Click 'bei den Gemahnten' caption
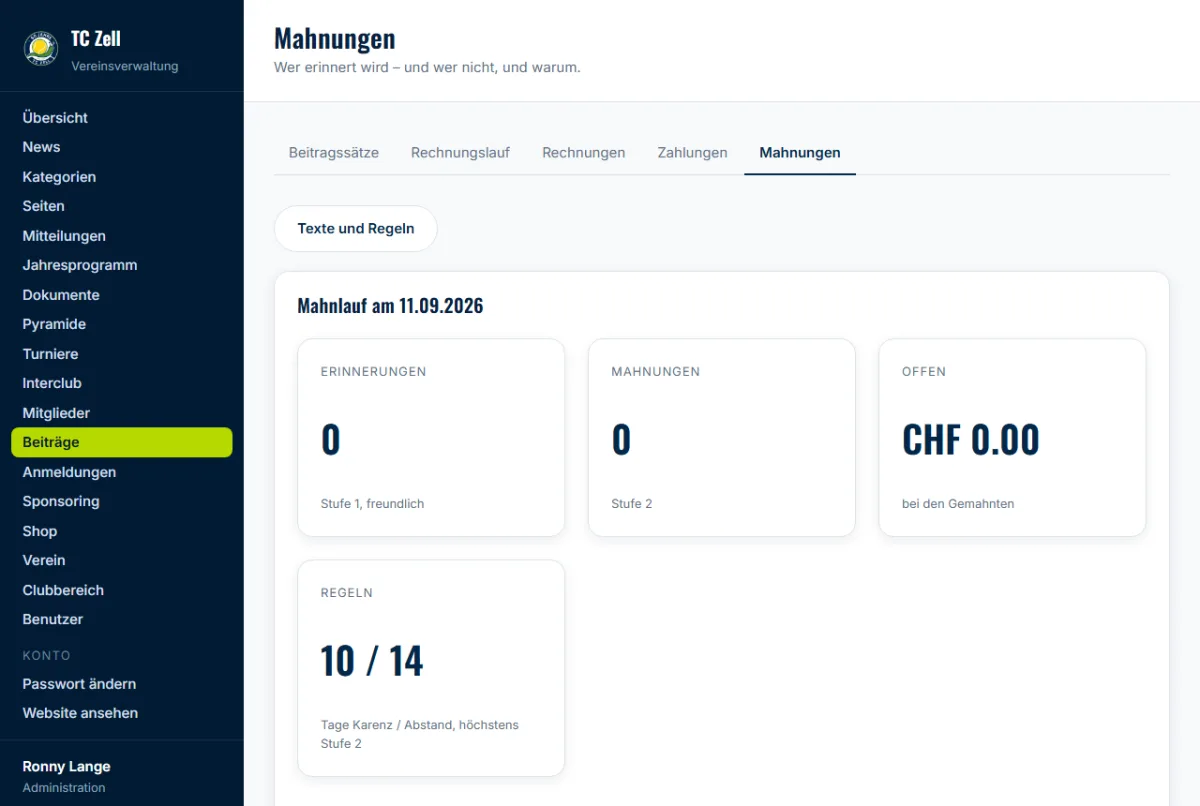This screenshot has height=806, width=1200. click(x=958, y=504)
